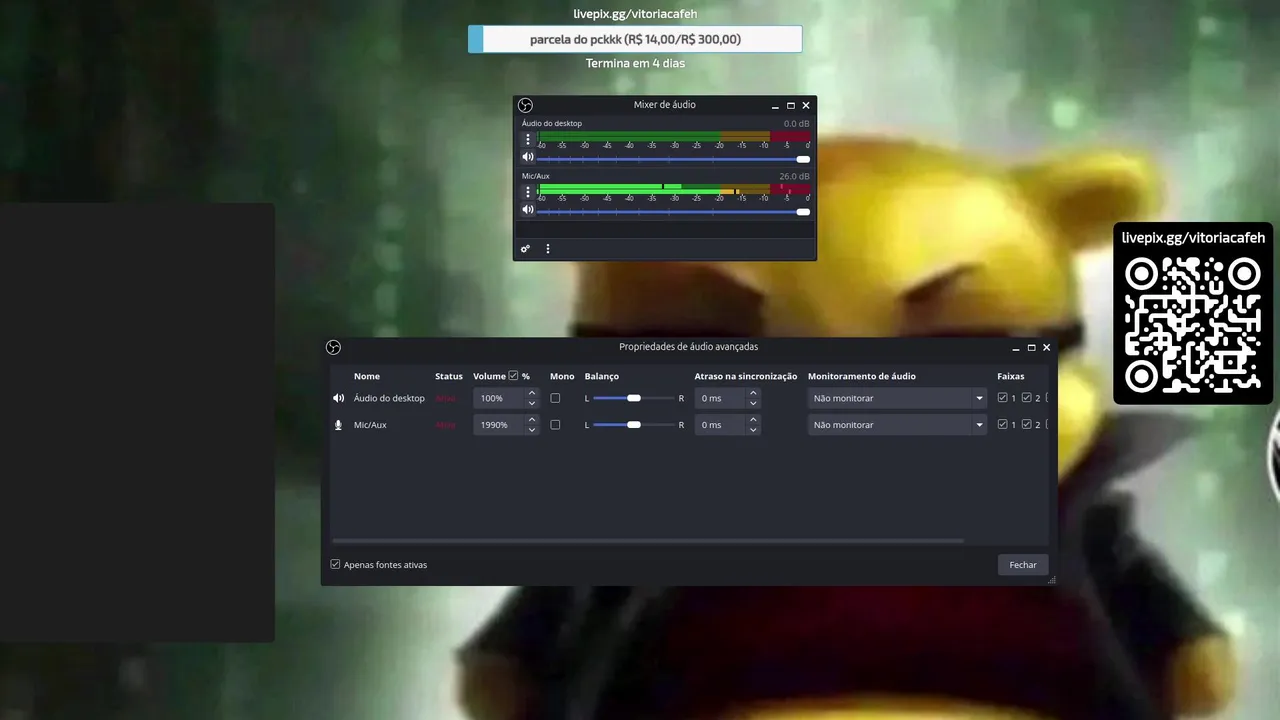
Task: Click the 0.0 dB level readout in the mixer
Action: 796,124
